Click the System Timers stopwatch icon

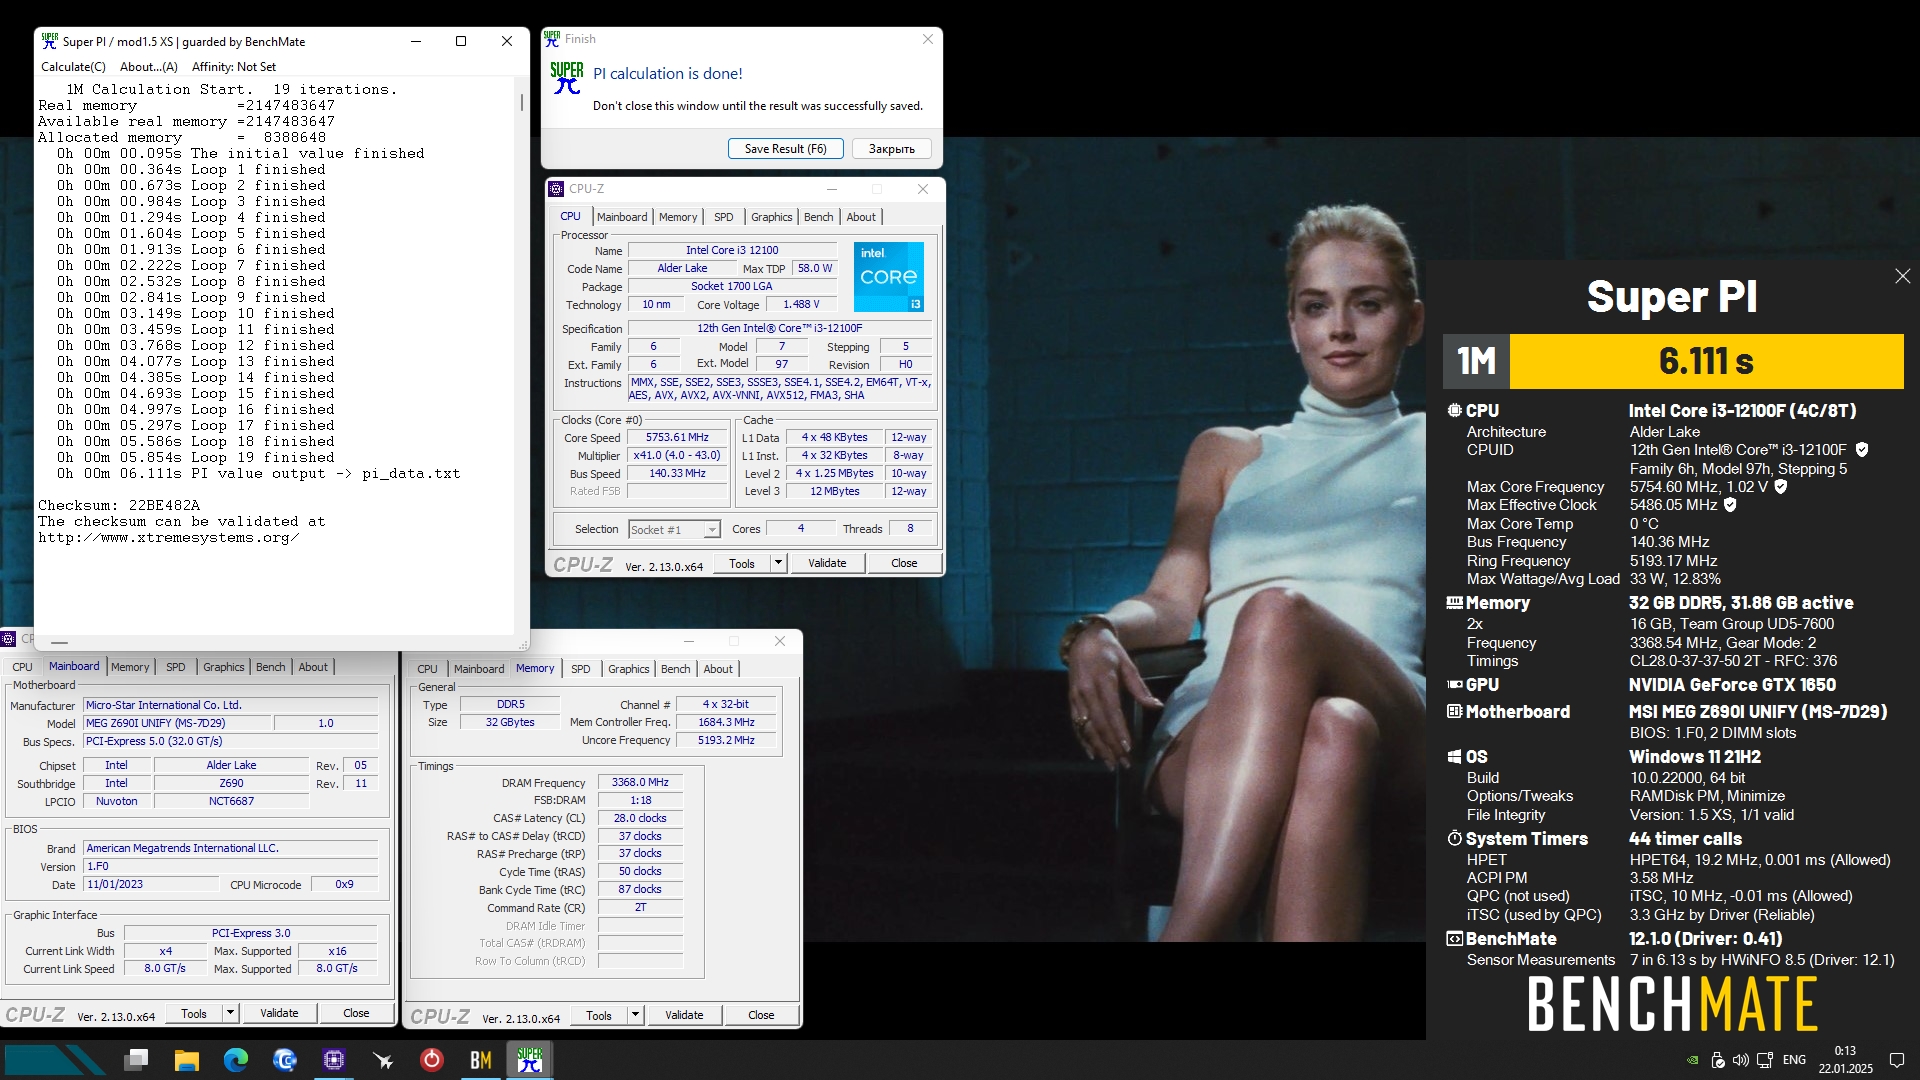pyautogui.click(x=1454, y=838)
